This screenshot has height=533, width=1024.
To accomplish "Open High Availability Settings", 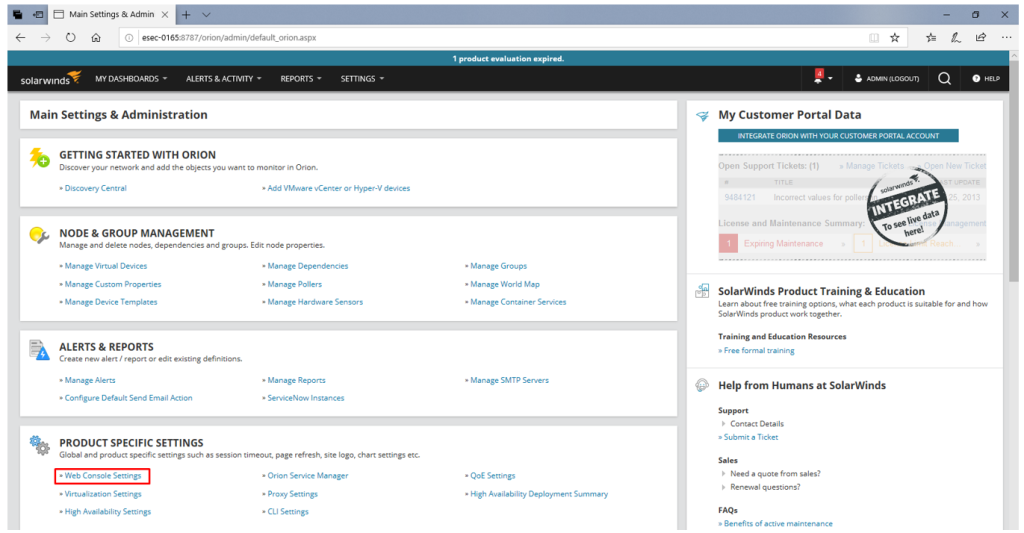I will coord(108,511).
